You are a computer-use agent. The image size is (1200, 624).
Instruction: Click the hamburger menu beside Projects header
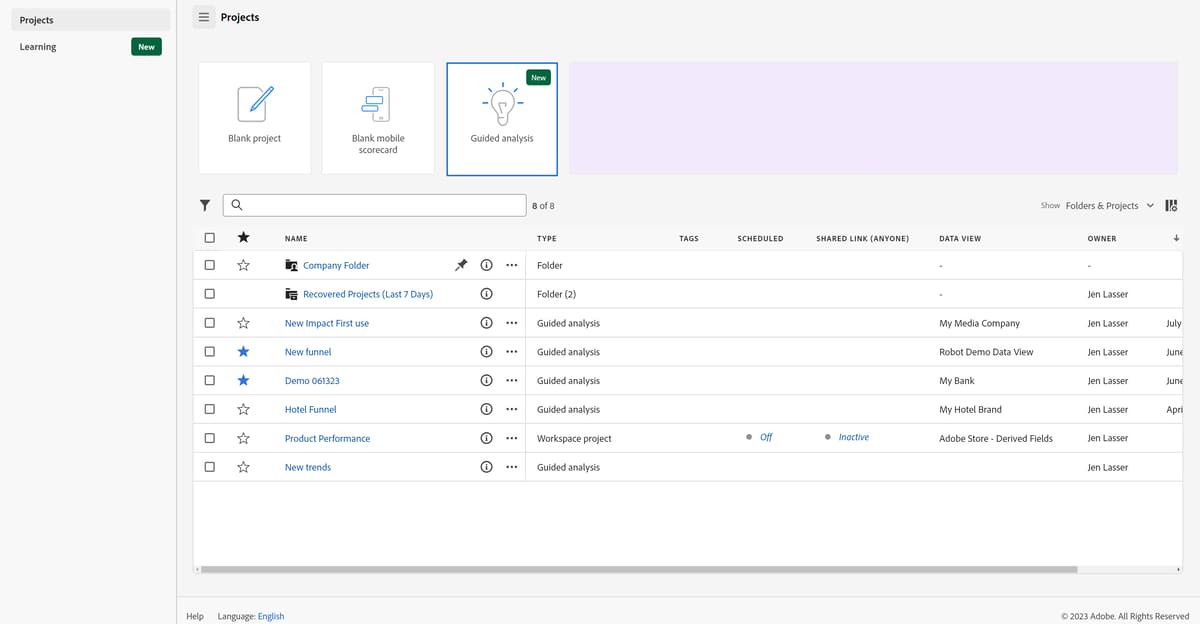tap(203, 17)
